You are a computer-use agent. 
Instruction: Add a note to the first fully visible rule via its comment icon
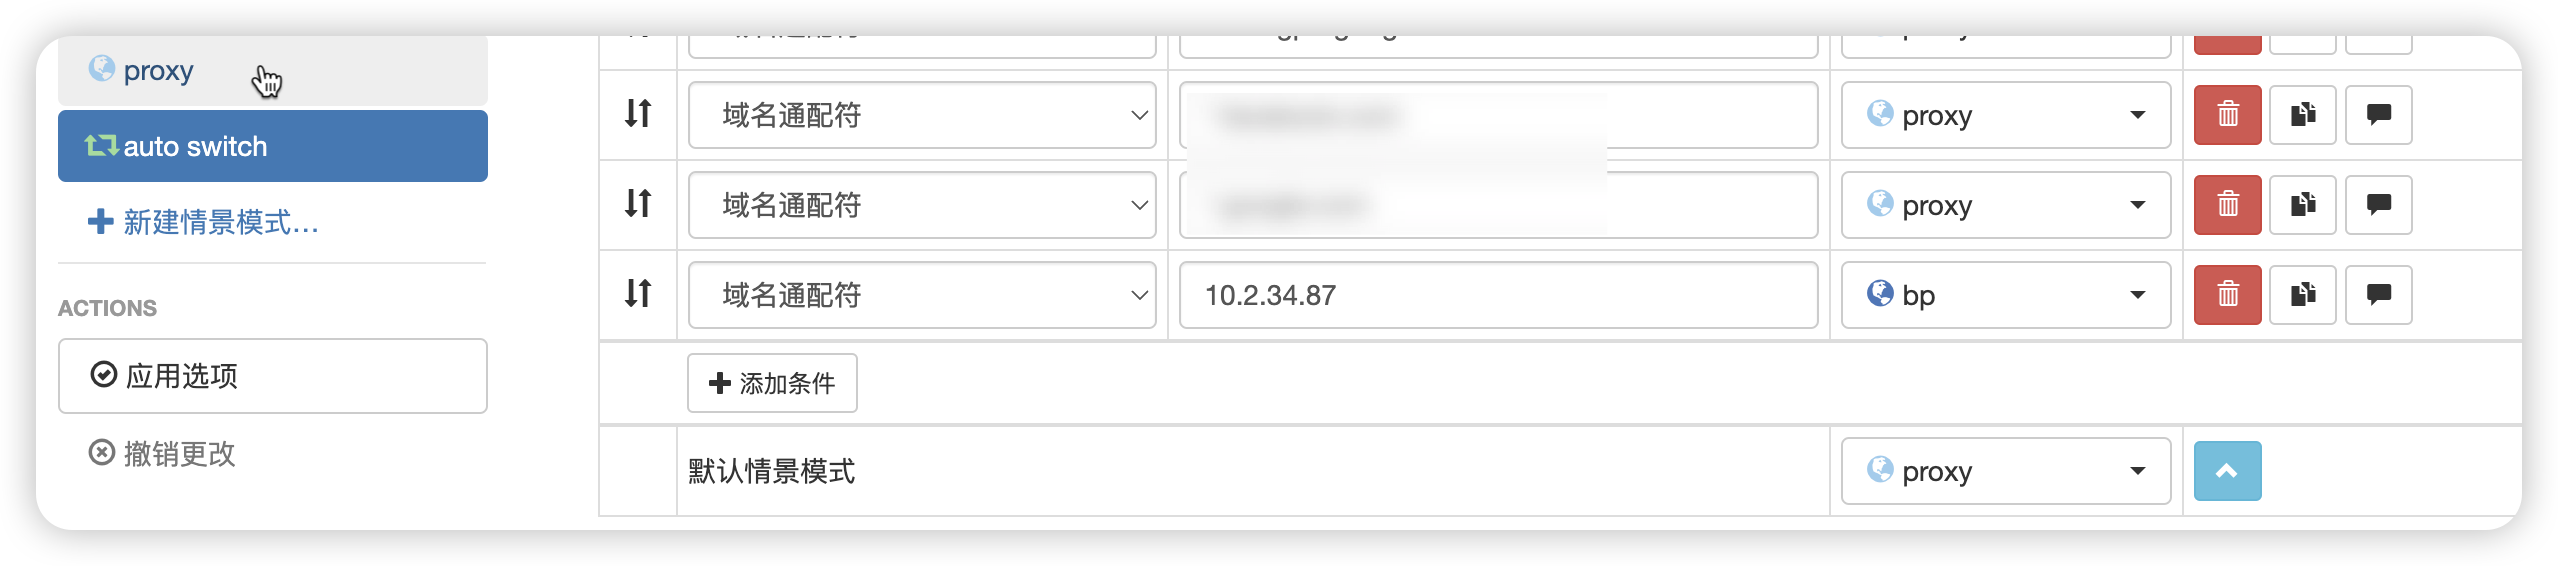coord(2379,115)
